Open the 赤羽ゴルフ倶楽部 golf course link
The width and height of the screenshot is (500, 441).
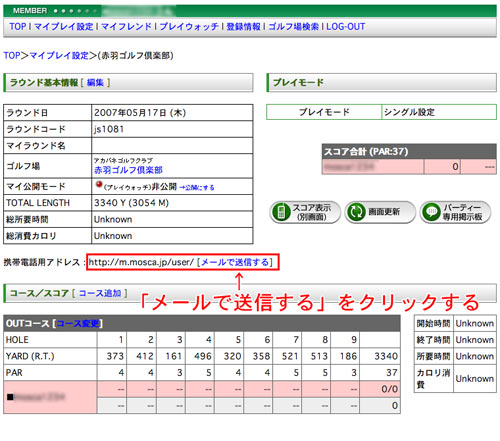128,170
